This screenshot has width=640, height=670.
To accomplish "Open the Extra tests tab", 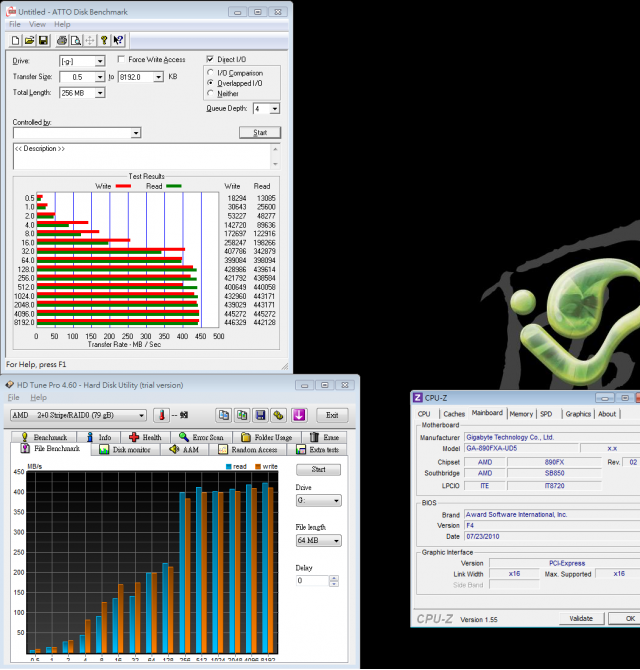I will 317,450.
